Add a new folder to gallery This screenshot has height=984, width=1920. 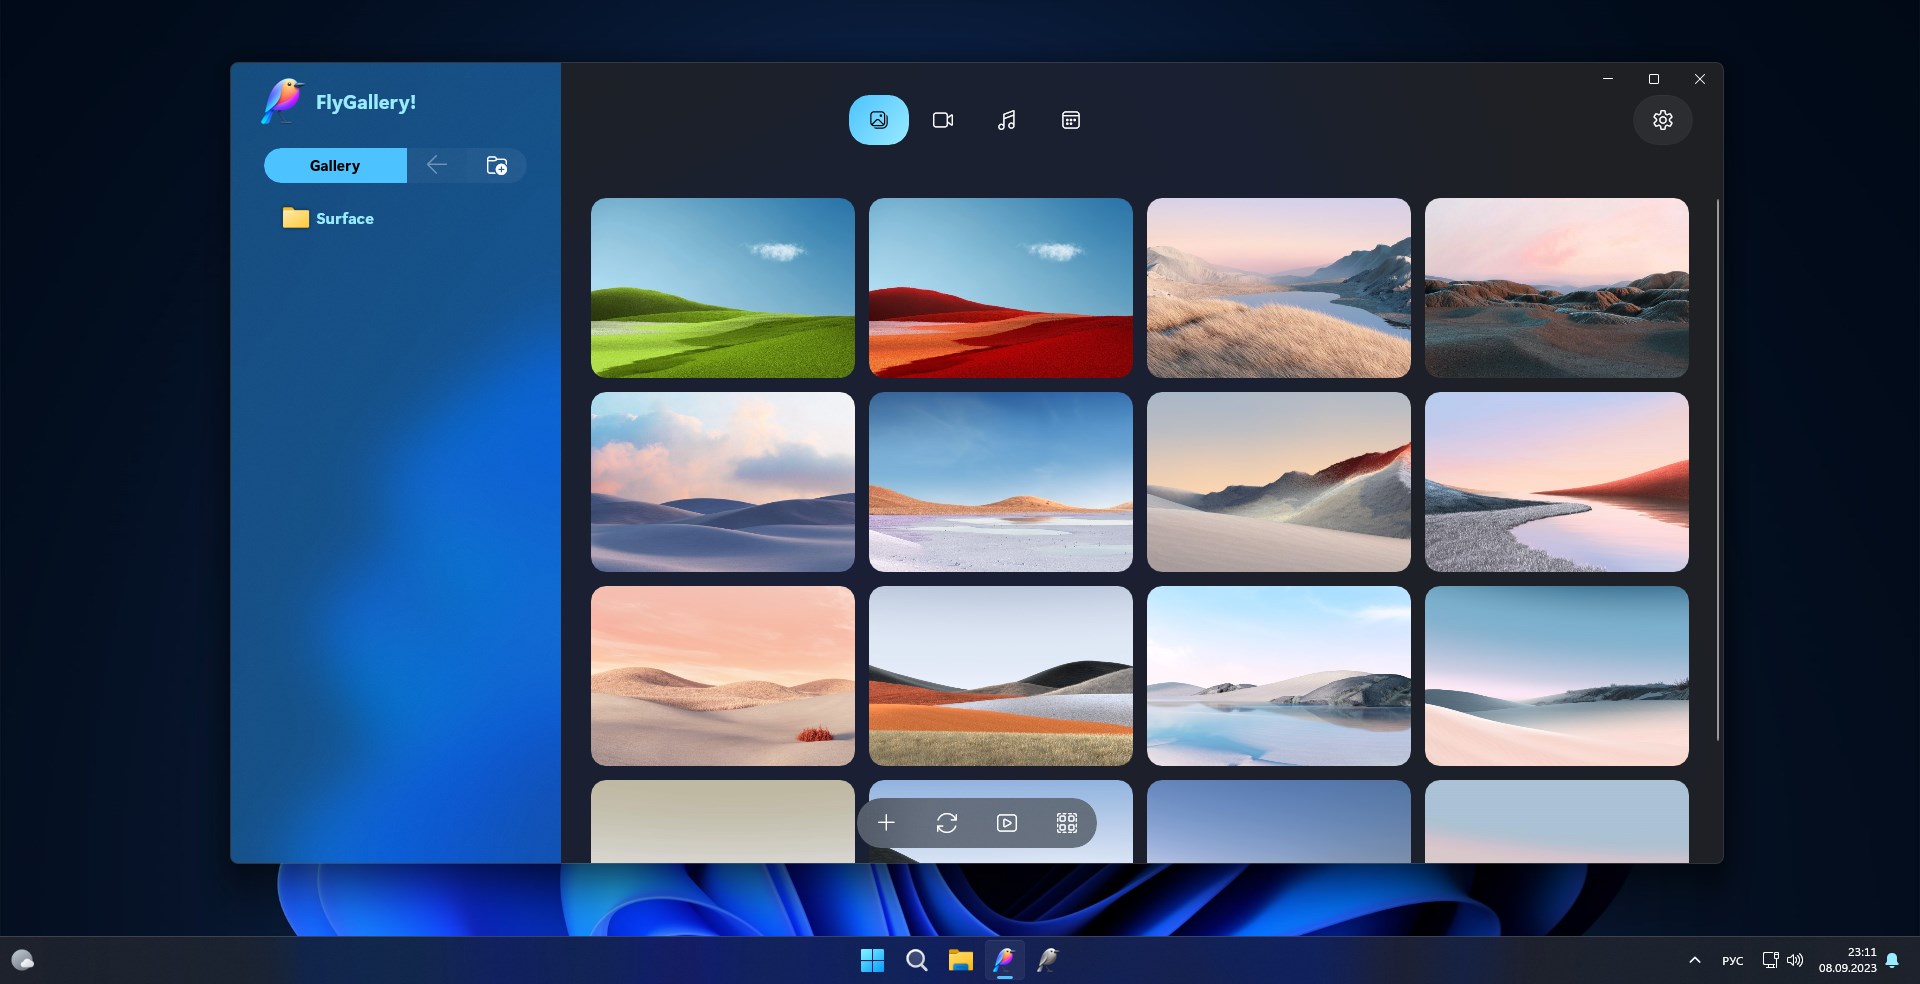click(x=496, y=165)
